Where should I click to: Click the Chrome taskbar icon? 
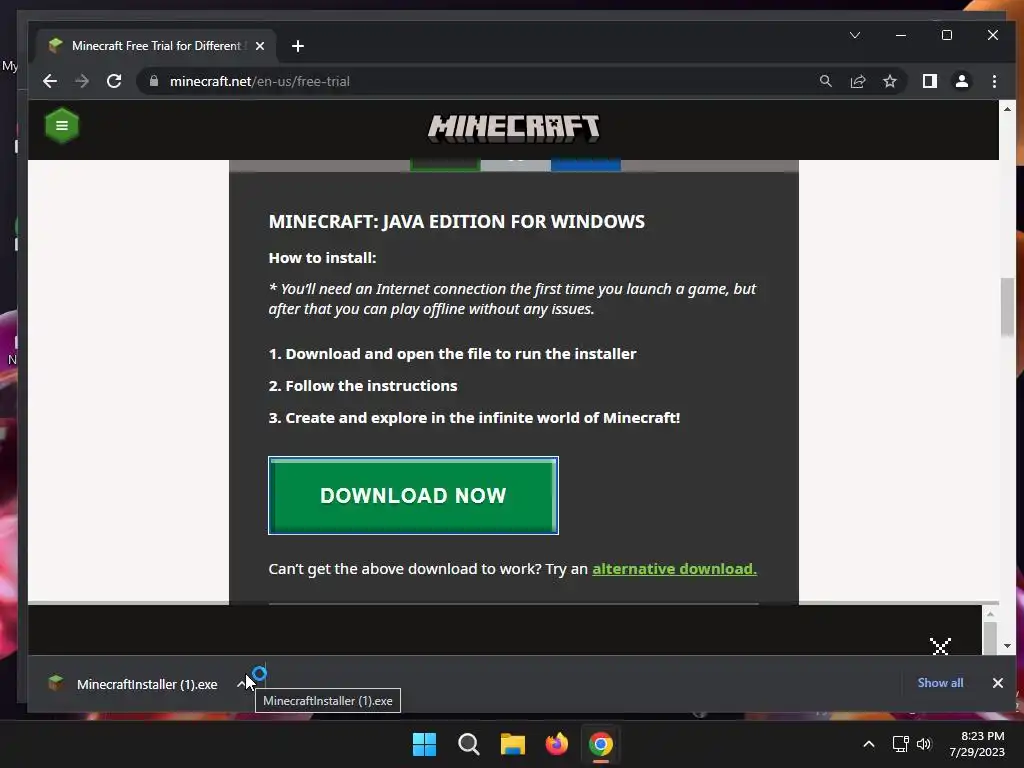pos(601,744)
